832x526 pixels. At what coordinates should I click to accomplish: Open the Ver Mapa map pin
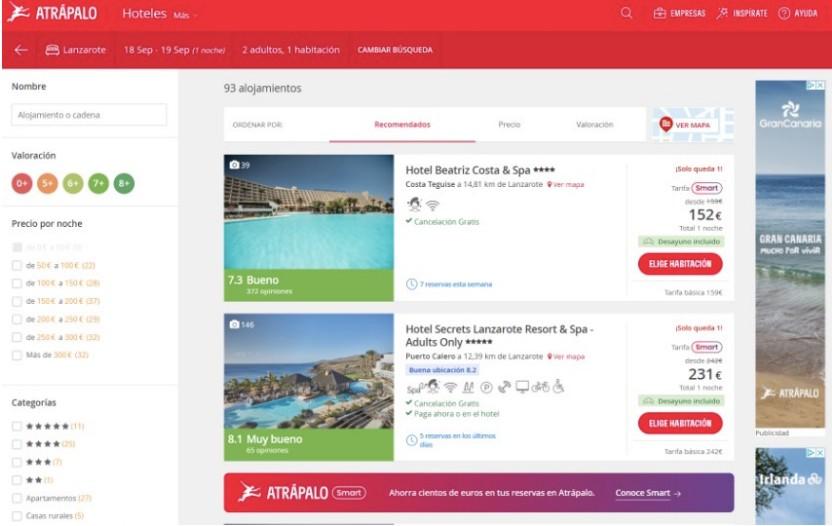(x=665, y=124)
